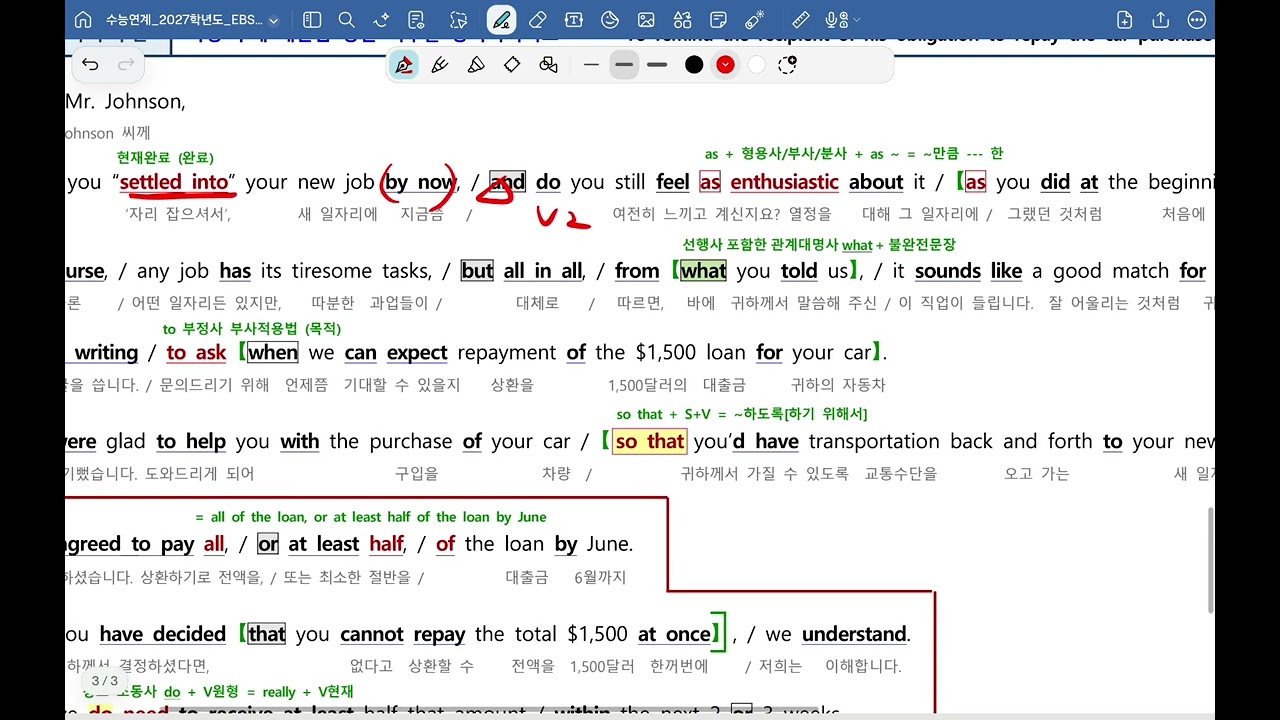Select the medium stroke width

[624, 65]
